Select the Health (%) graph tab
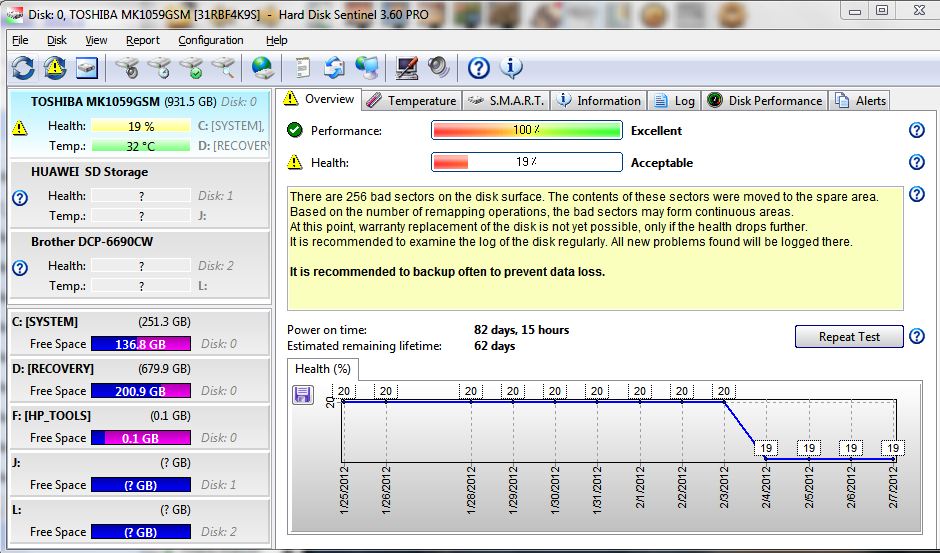 point(323,369)
